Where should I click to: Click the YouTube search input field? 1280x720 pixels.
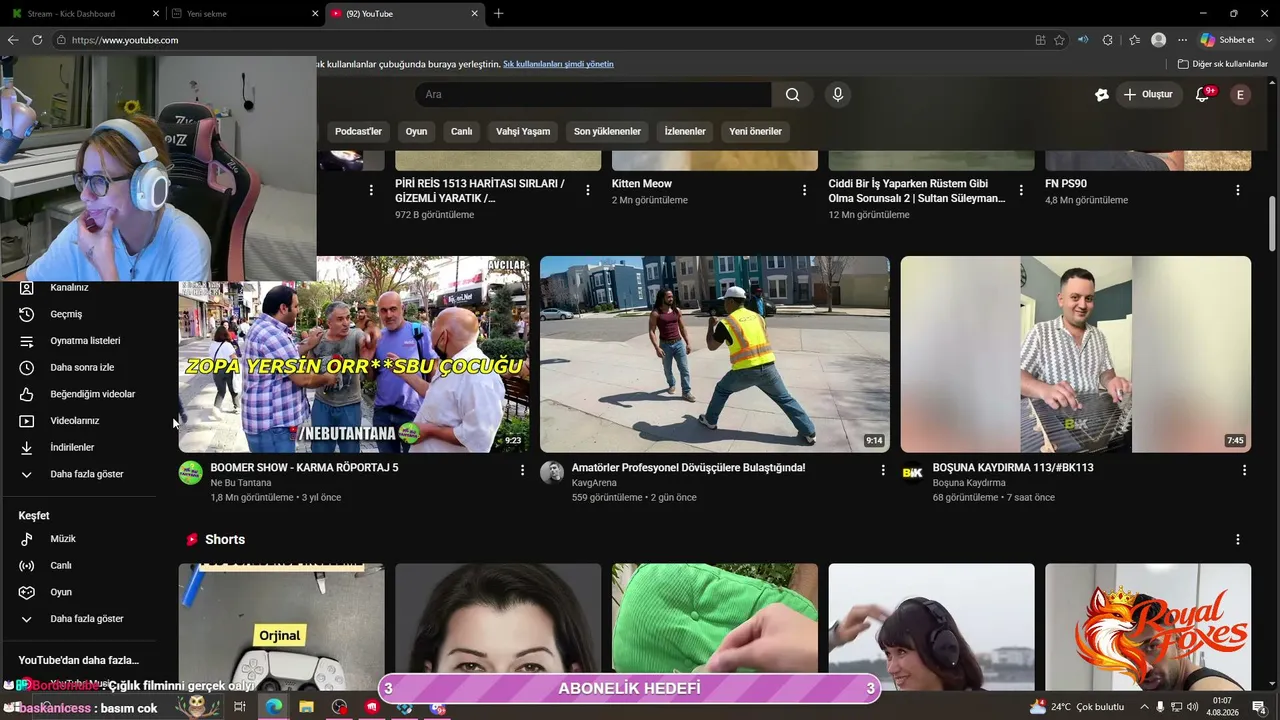593,95
